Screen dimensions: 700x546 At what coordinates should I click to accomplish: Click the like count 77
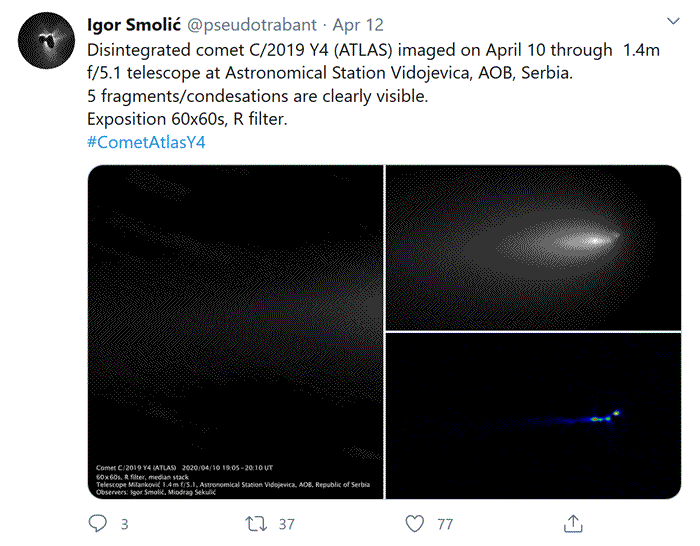click(x=445, y=523)
